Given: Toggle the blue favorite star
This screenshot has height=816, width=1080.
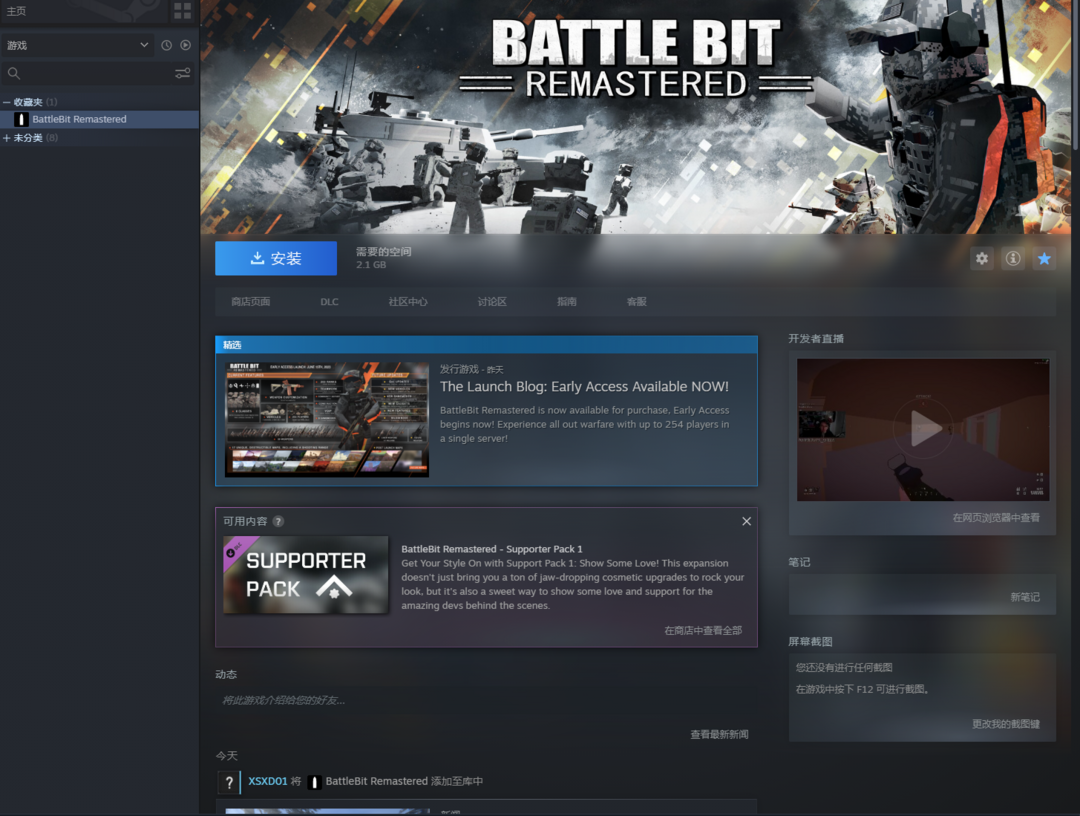Looking at the screenshot, I should [1044, 259].
